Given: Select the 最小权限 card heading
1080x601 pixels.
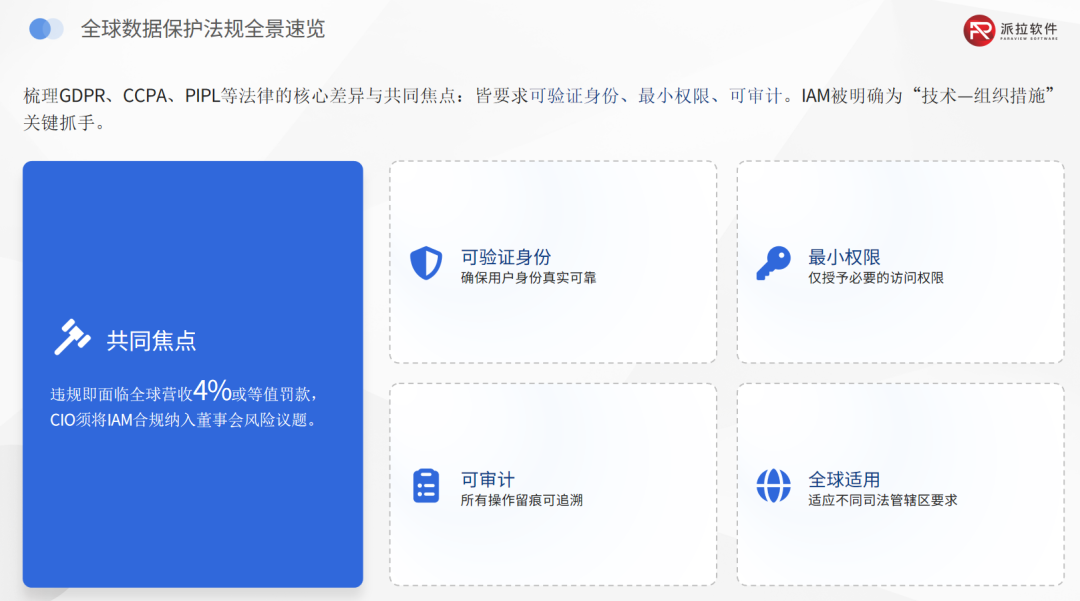Looking at the screenshot, I should pos(844,257).
